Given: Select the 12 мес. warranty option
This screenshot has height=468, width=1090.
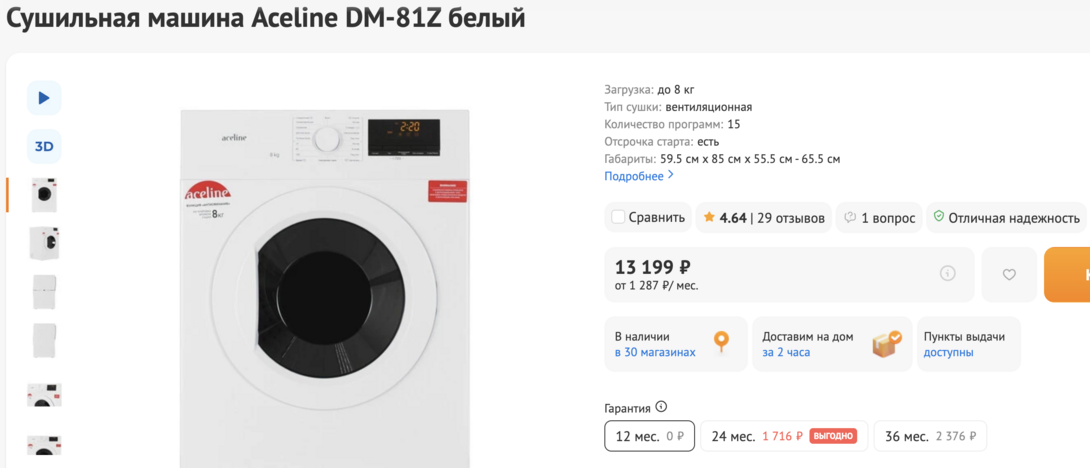Looking at the screenshot, I should point(649,436).
